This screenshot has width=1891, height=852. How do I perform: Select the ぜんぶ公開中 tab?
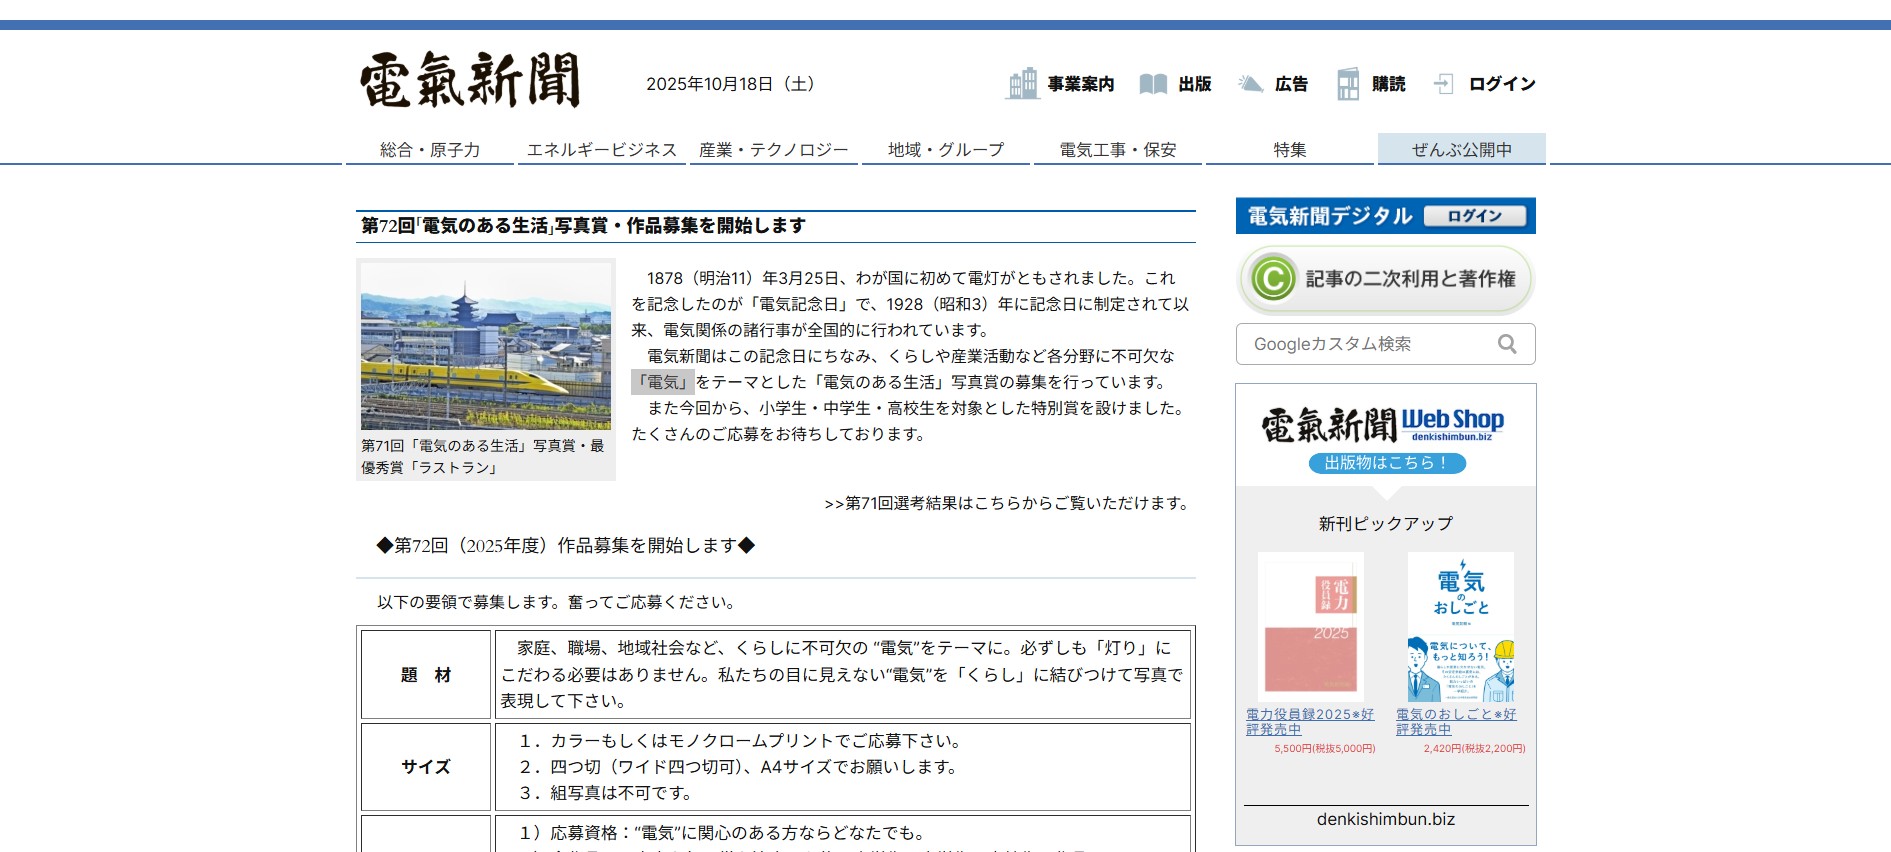pos(1461,150)
